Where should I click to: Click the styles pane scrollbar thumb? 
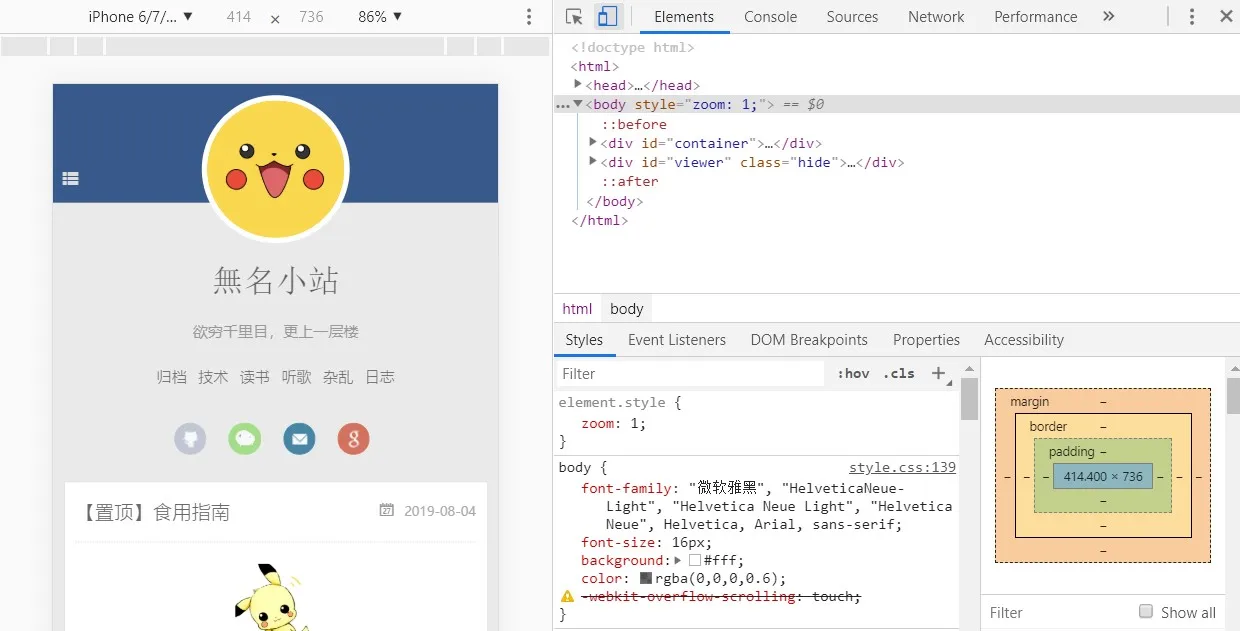coord(969,399)
